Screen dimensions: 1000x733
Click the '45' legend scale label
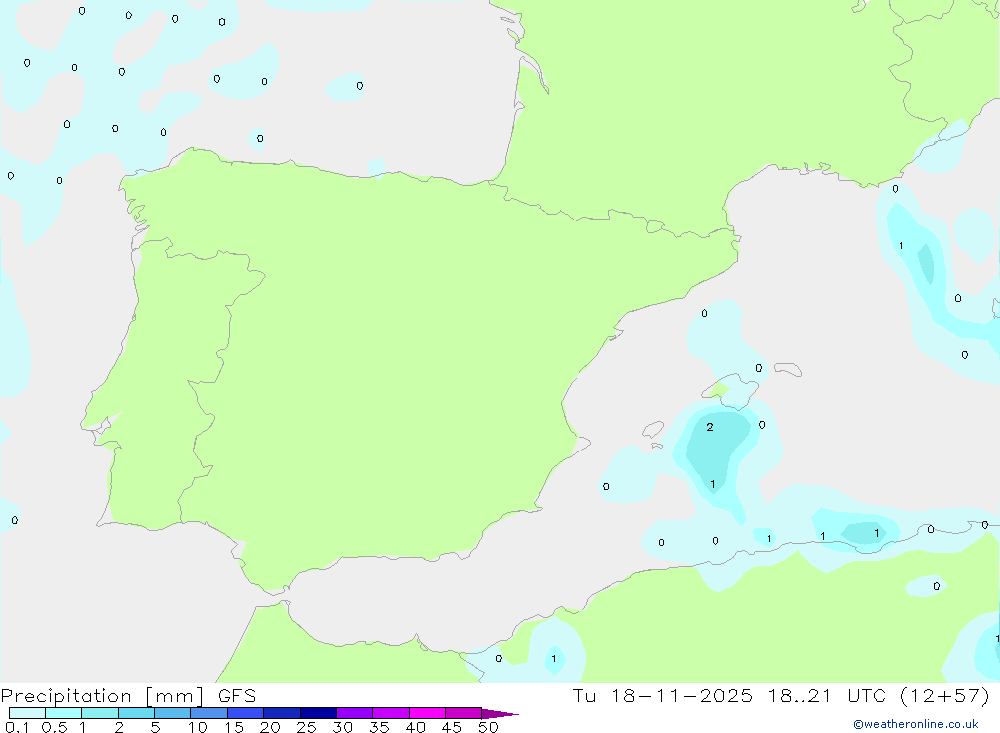(452, 727)
